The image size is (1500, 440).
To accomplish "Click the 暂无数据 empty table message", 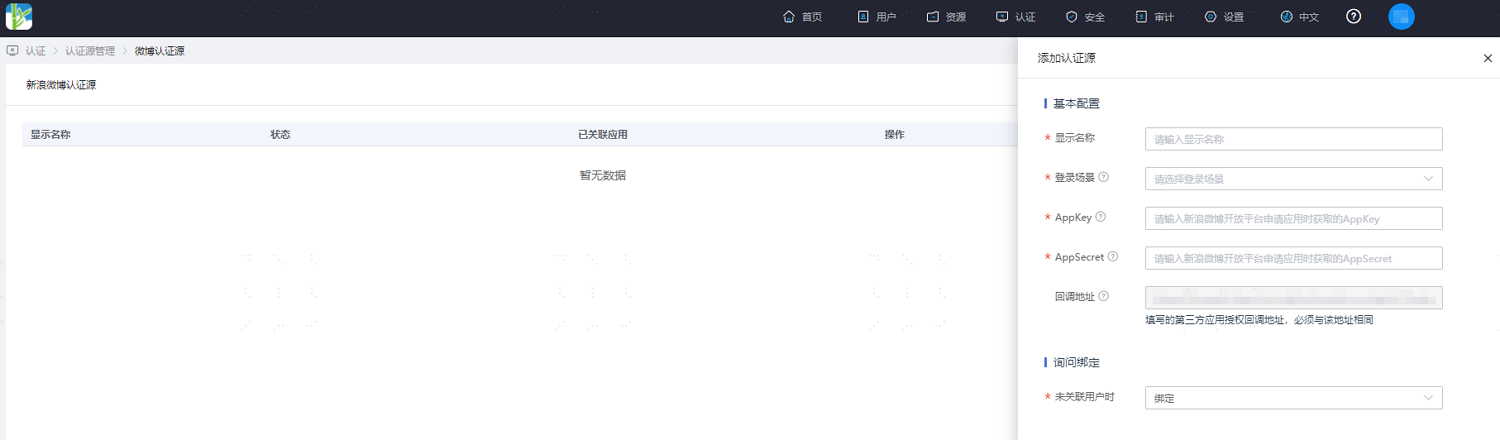I will click(603, 175).
